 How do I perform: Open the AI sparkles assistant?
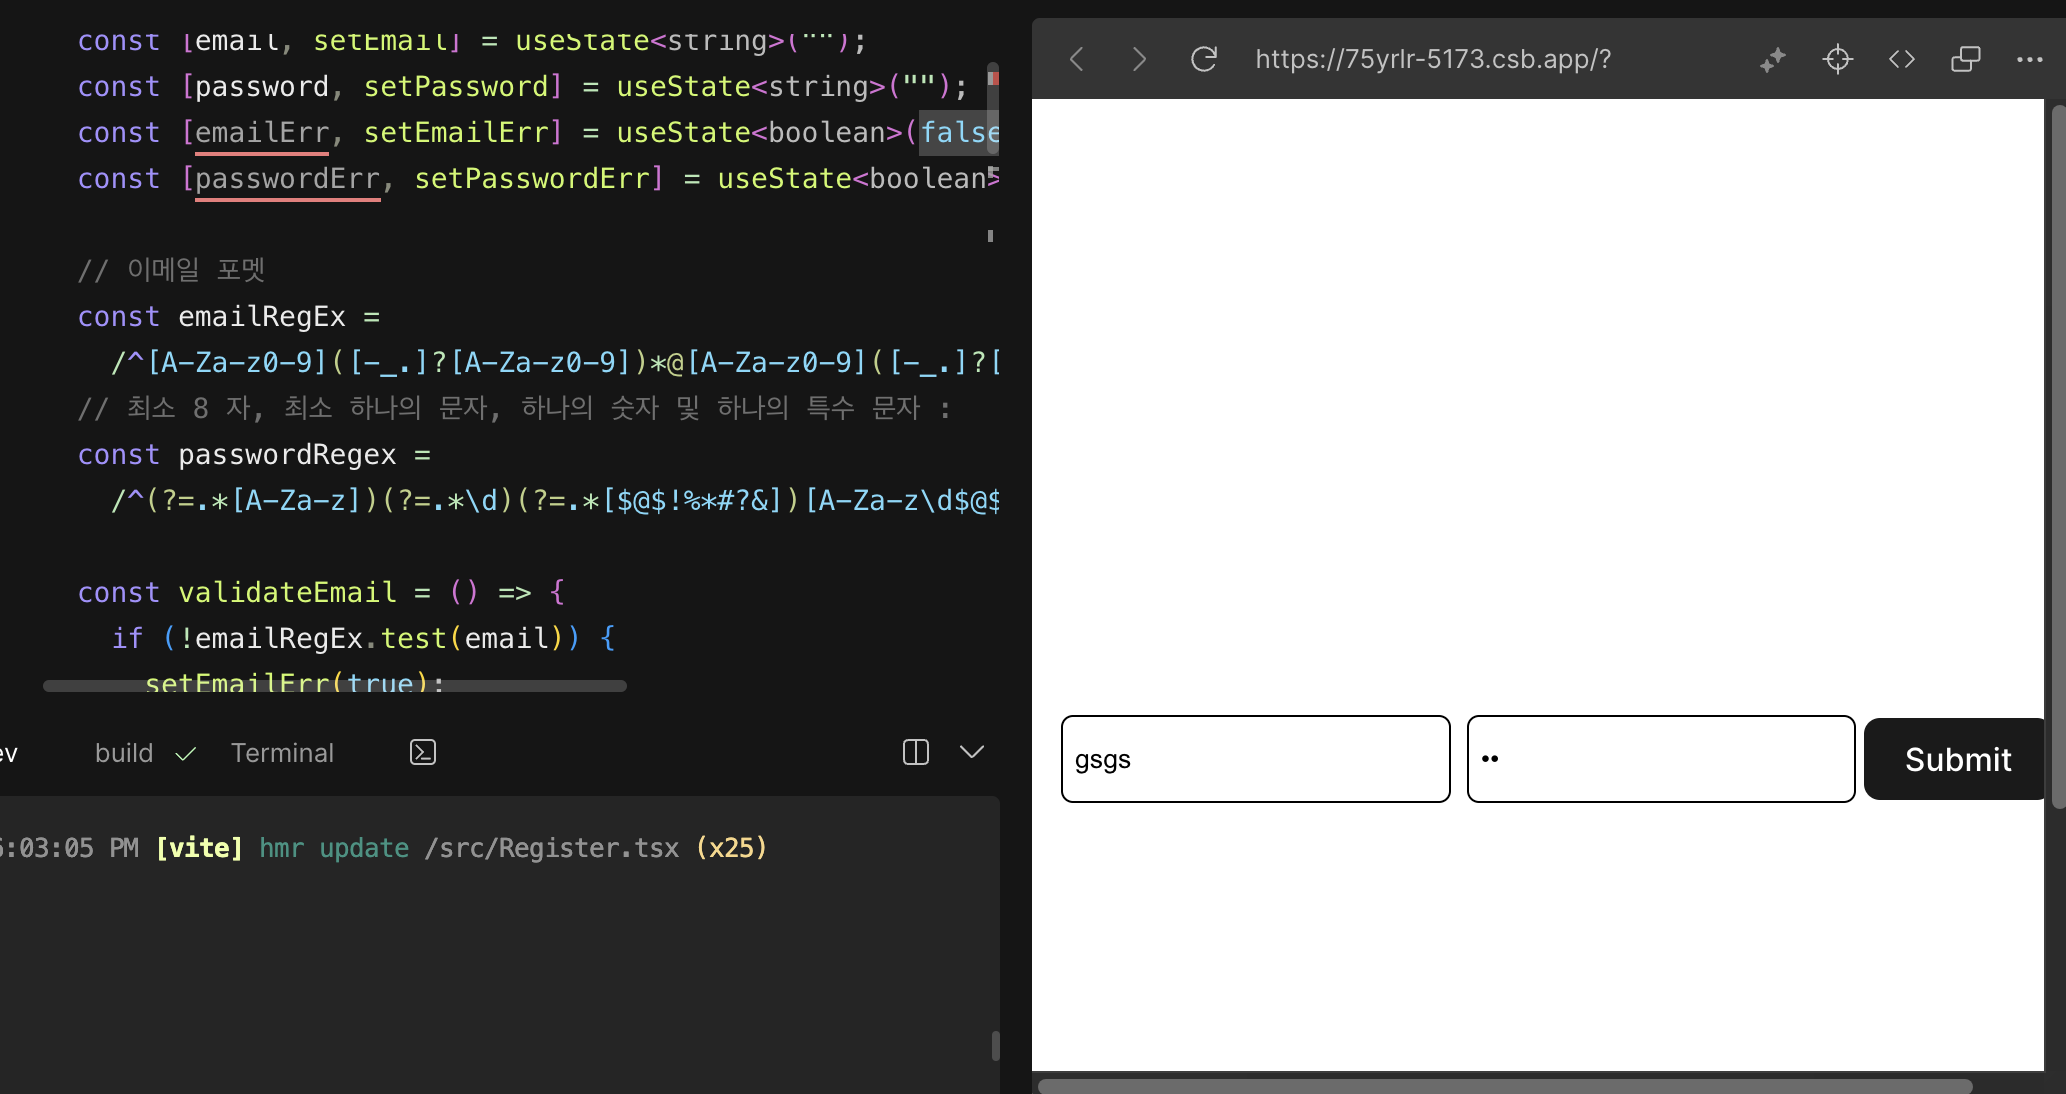pos(1772,59)
